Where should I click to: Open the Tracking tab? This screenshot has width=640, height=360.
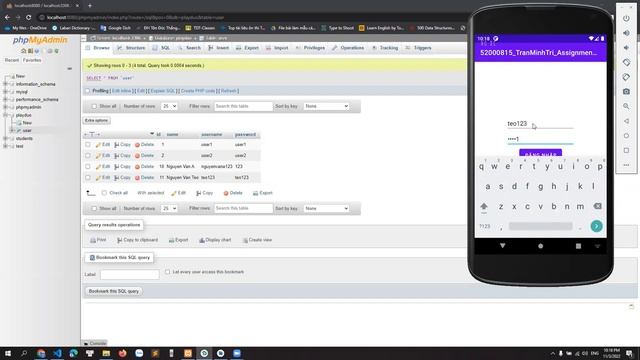click(x=384, y=48)
